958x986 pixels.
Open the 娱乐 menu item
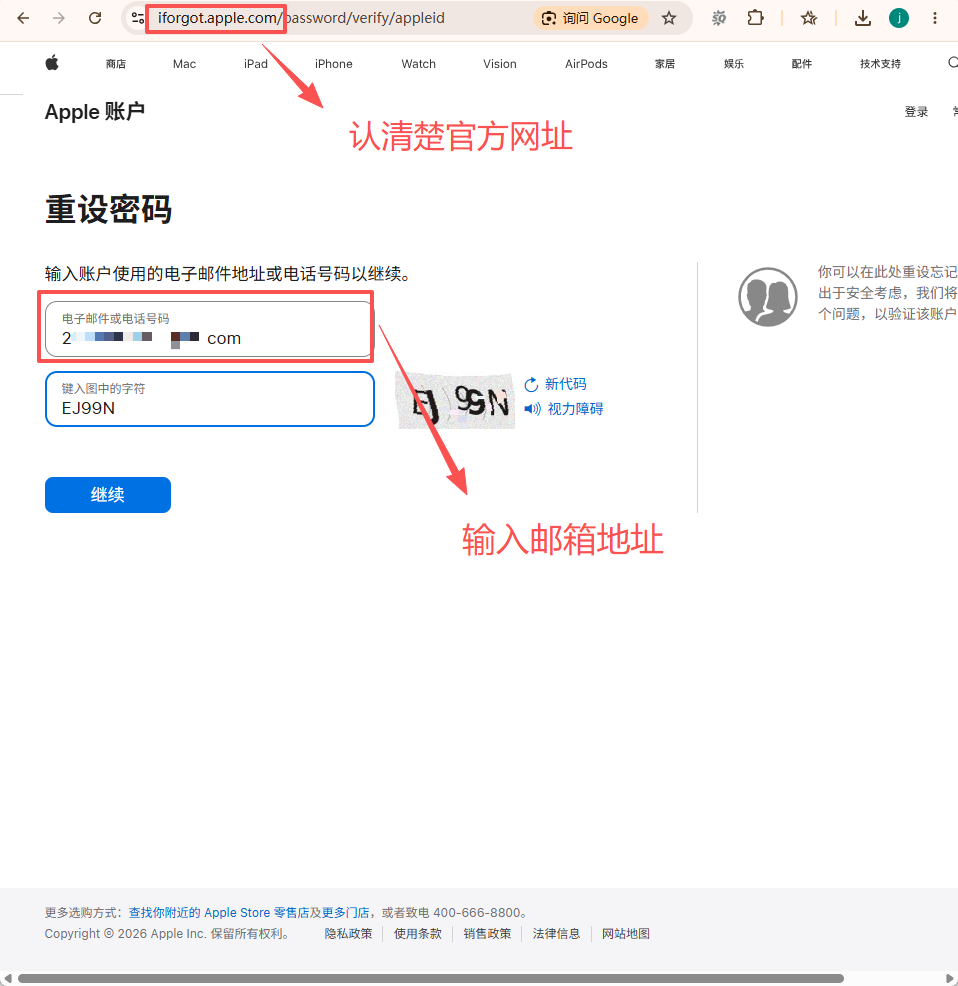click(733, 64)
